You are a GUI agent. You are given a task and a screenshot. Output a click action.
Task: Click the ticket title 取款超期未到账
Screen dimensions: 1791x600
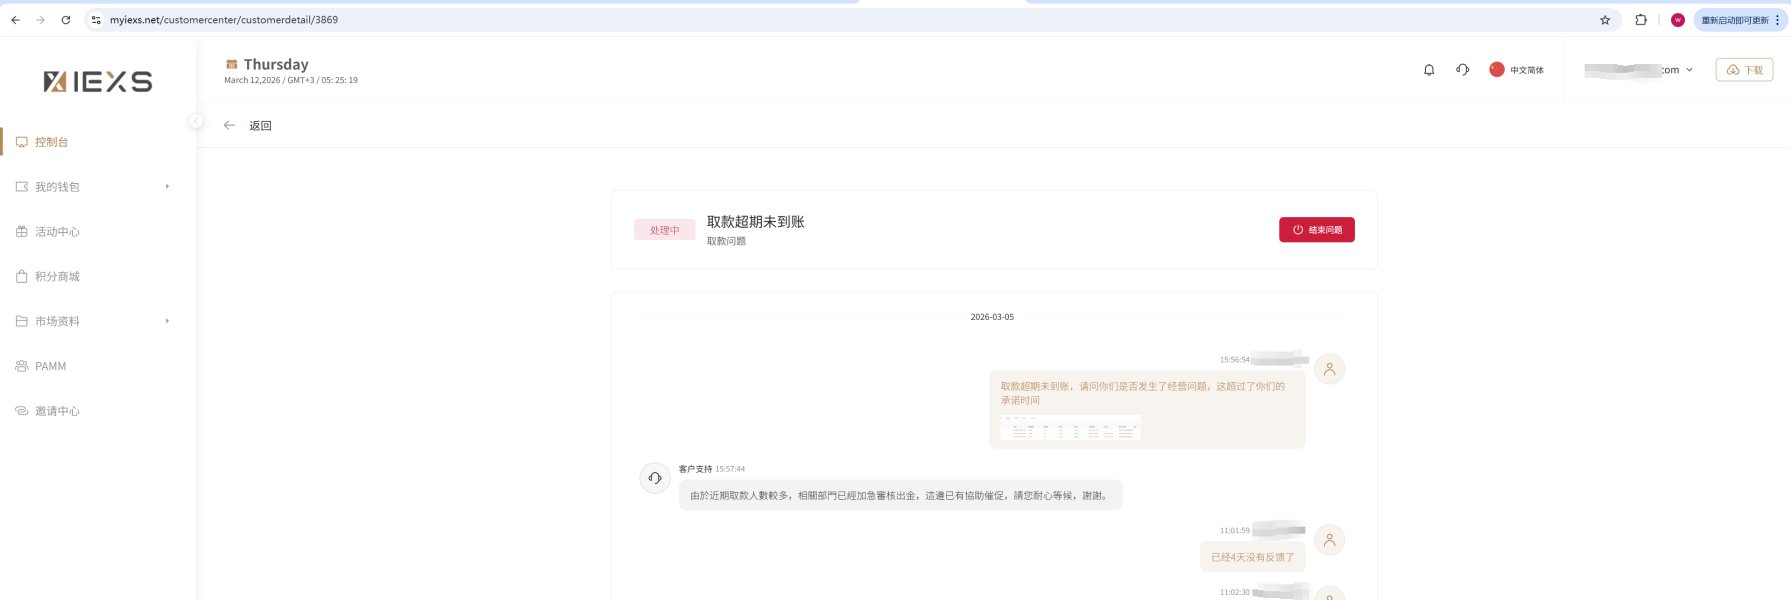[756, 222]
